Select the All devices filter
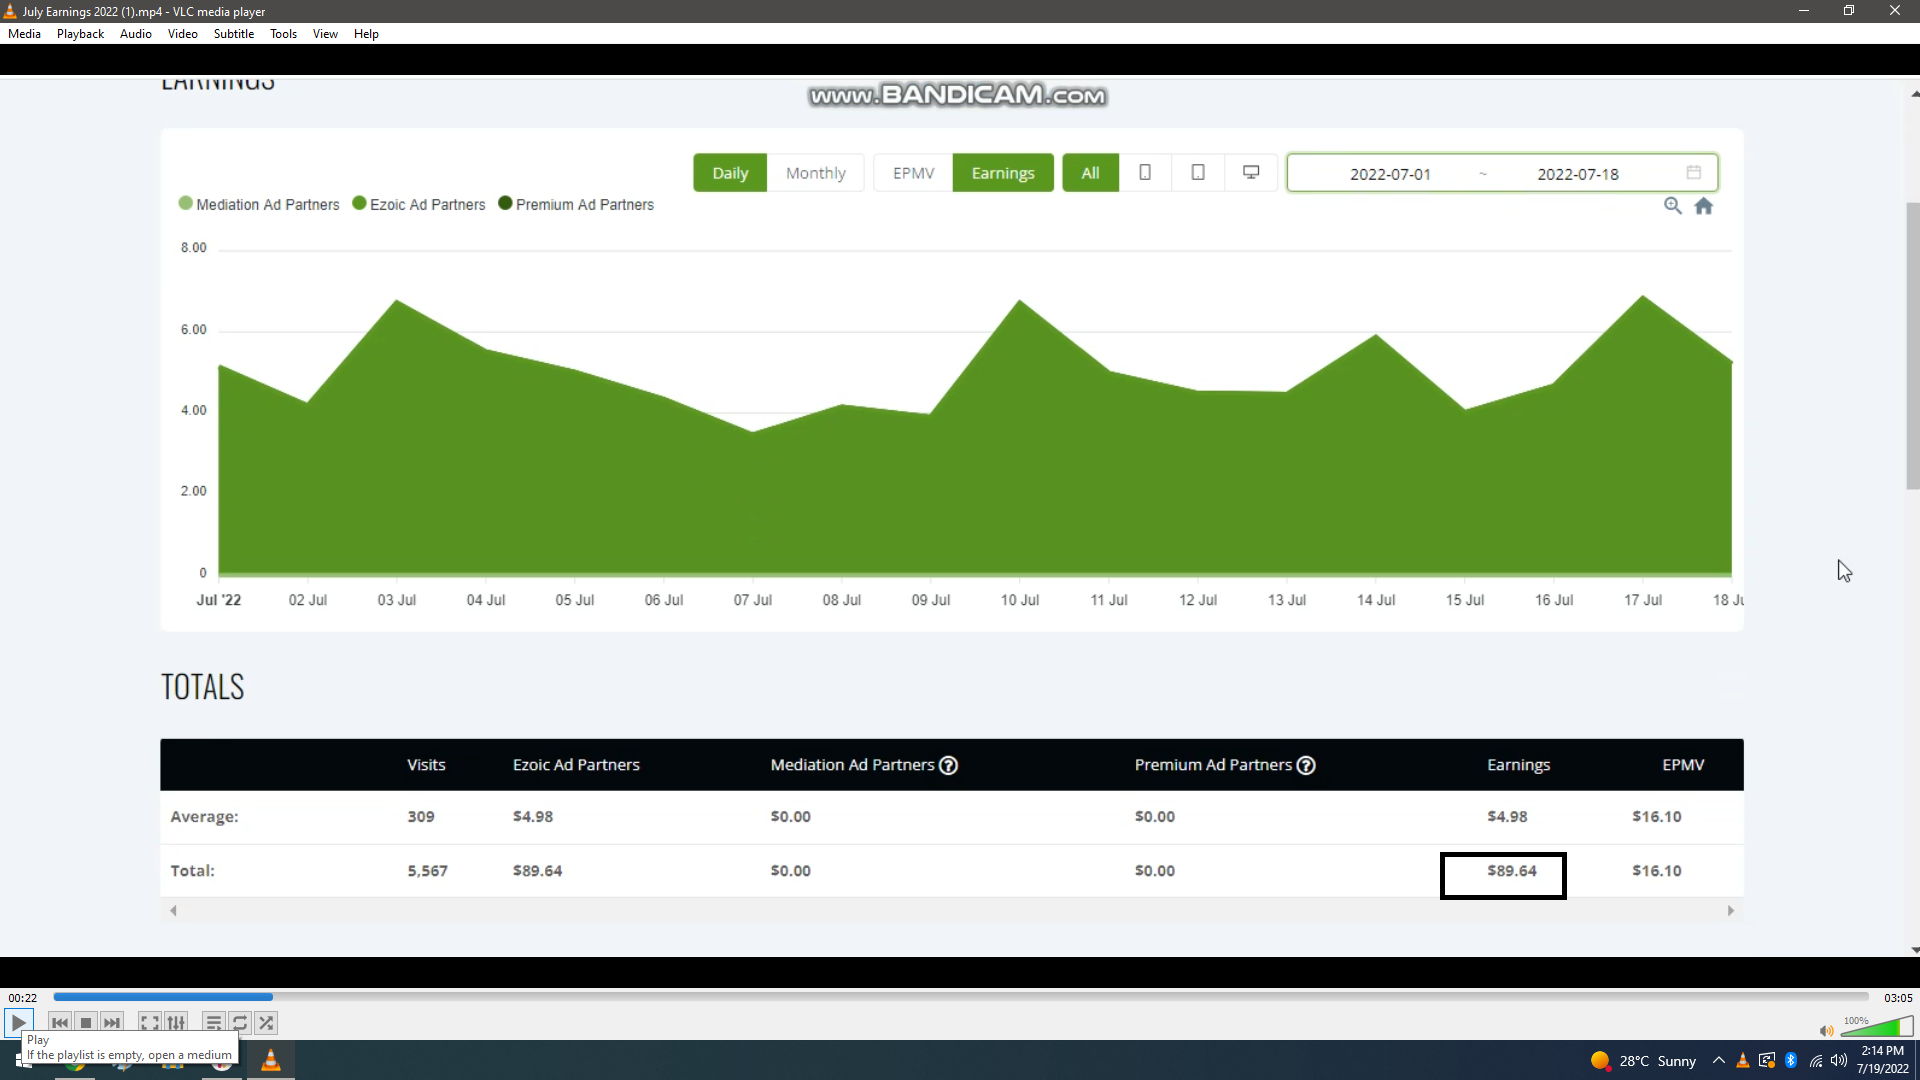 1090,173
